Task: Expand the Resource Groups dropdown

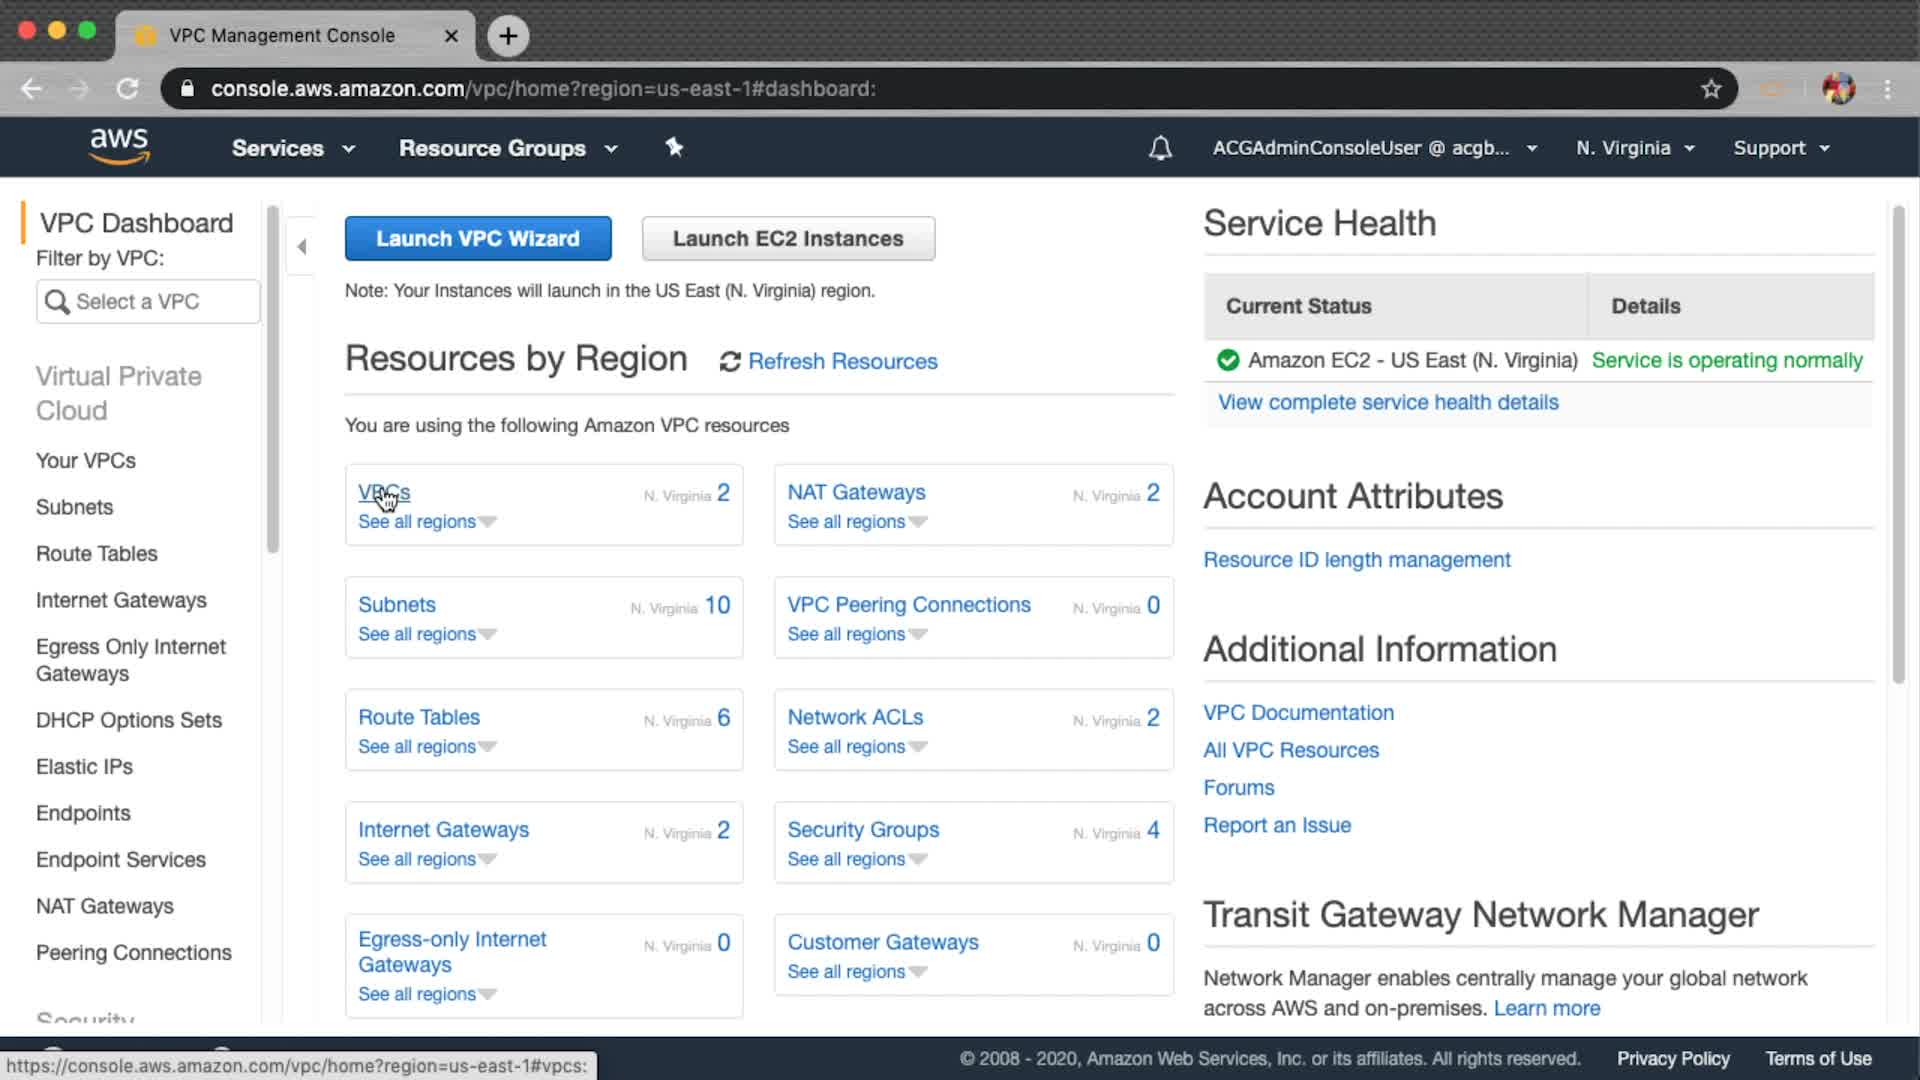Action: [507, 148]
